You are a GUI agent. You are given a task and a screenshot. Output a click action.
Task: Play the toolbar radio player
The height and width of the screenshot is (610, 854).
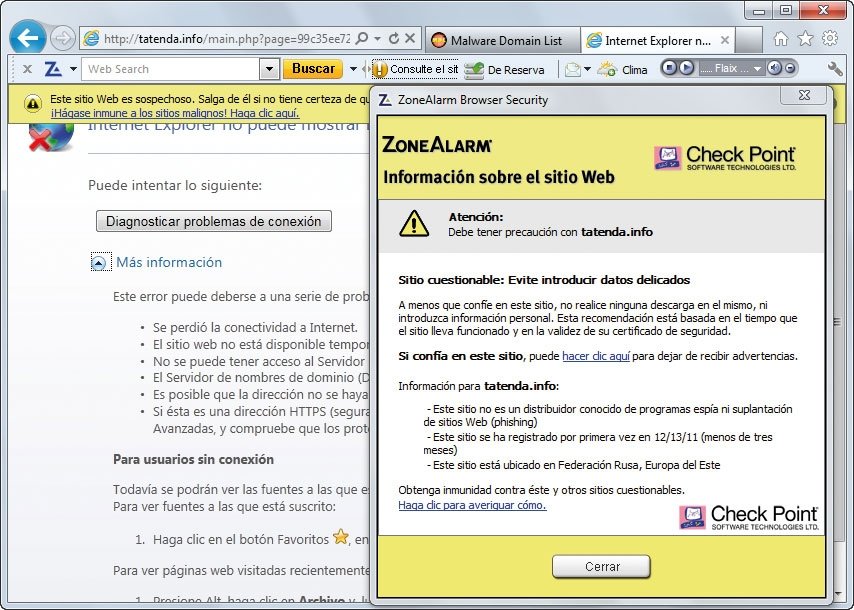tap(687, 68)
